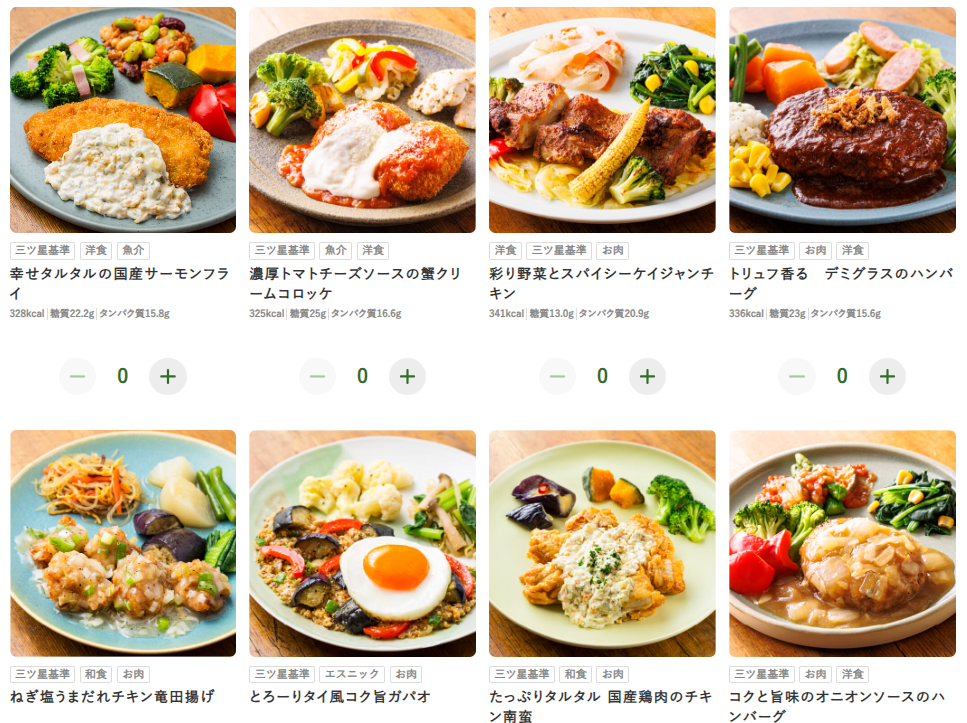Image resolution: width=967 pixels, height=723 pixels.
Task: Click minus for 濃厚トマトチーズソースの蟹クリームコロッケ
Action: [x=318, y=376]
